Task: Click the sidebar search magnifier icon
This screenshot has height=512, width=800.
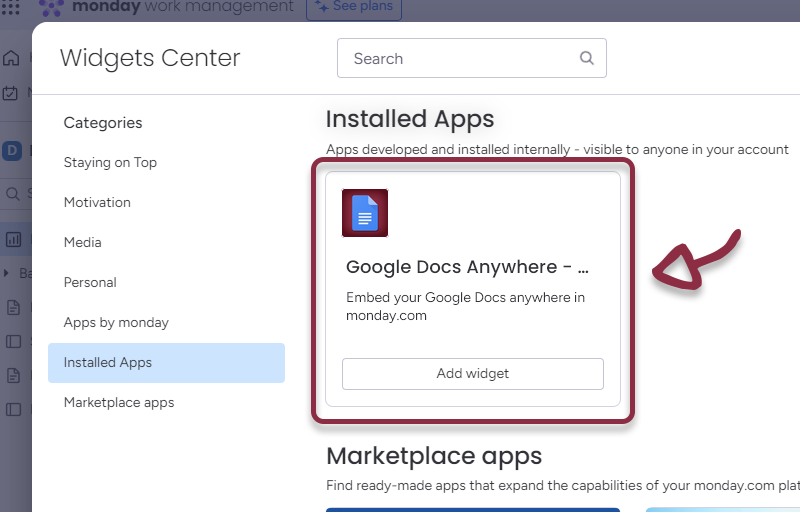Action: point(13,194)
